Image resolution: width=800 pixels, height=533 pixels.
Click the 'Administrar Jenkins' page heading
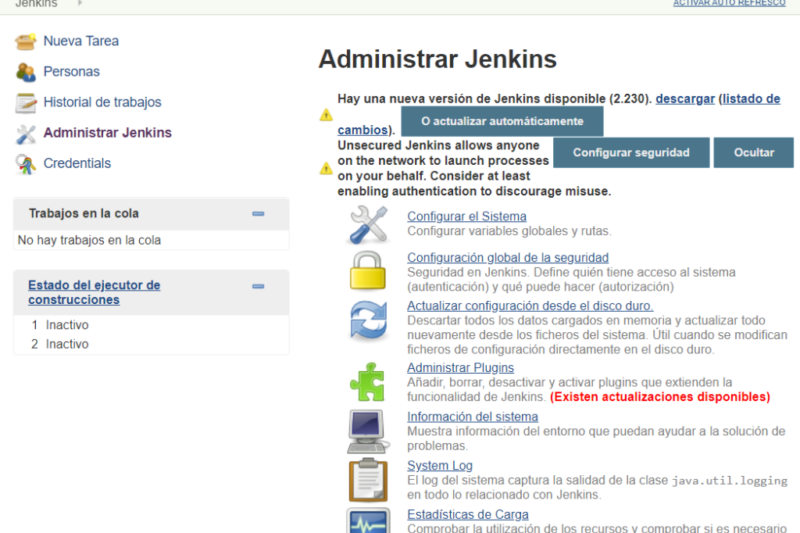[437, 59]
